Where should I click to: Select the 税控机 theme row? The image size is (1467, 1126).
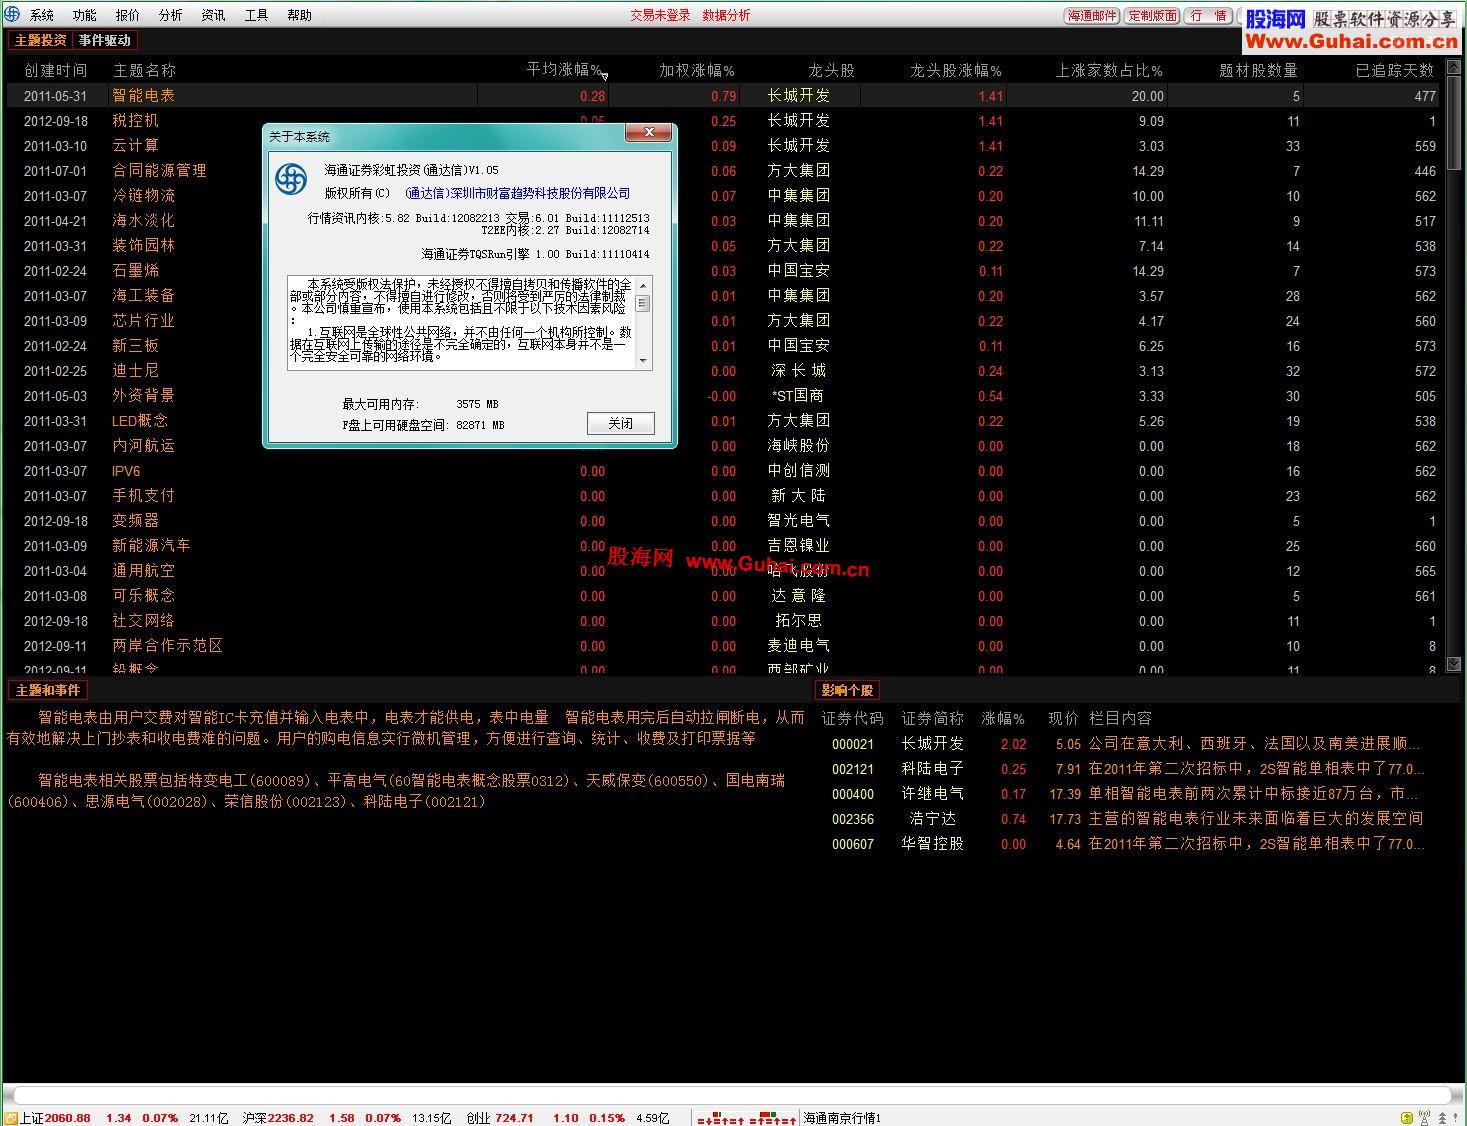(x=723, y=121)
